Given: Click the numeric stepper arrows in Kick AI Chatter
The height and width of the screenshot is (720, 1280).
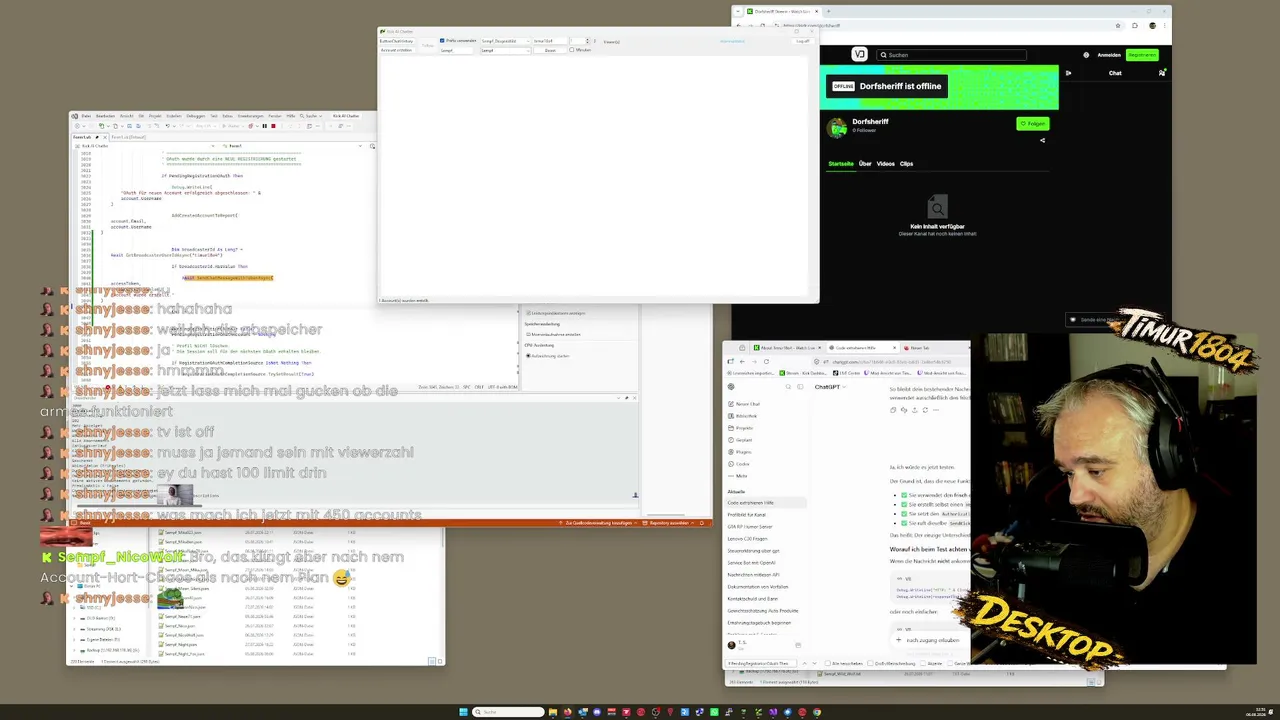Looking at the screenshot, I should coord(590,41).
